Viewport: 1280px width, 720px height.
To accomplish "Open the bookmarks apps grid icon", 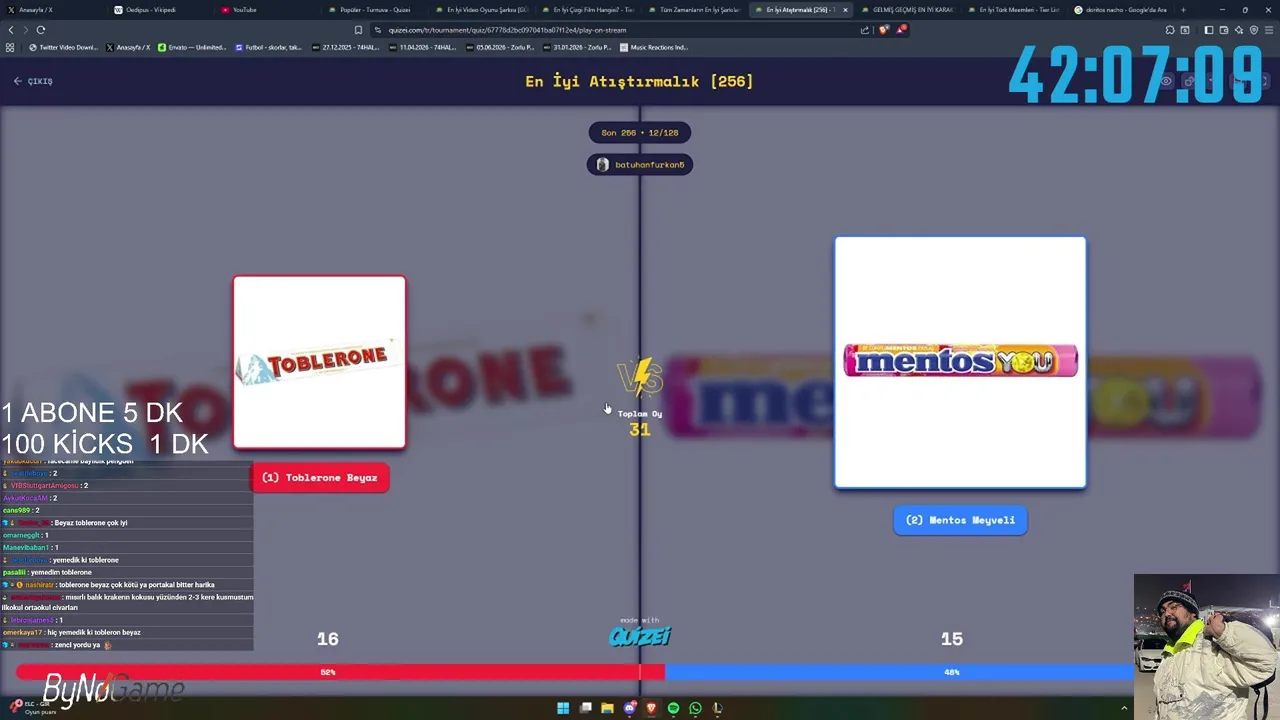I will (x=10, y=47).
